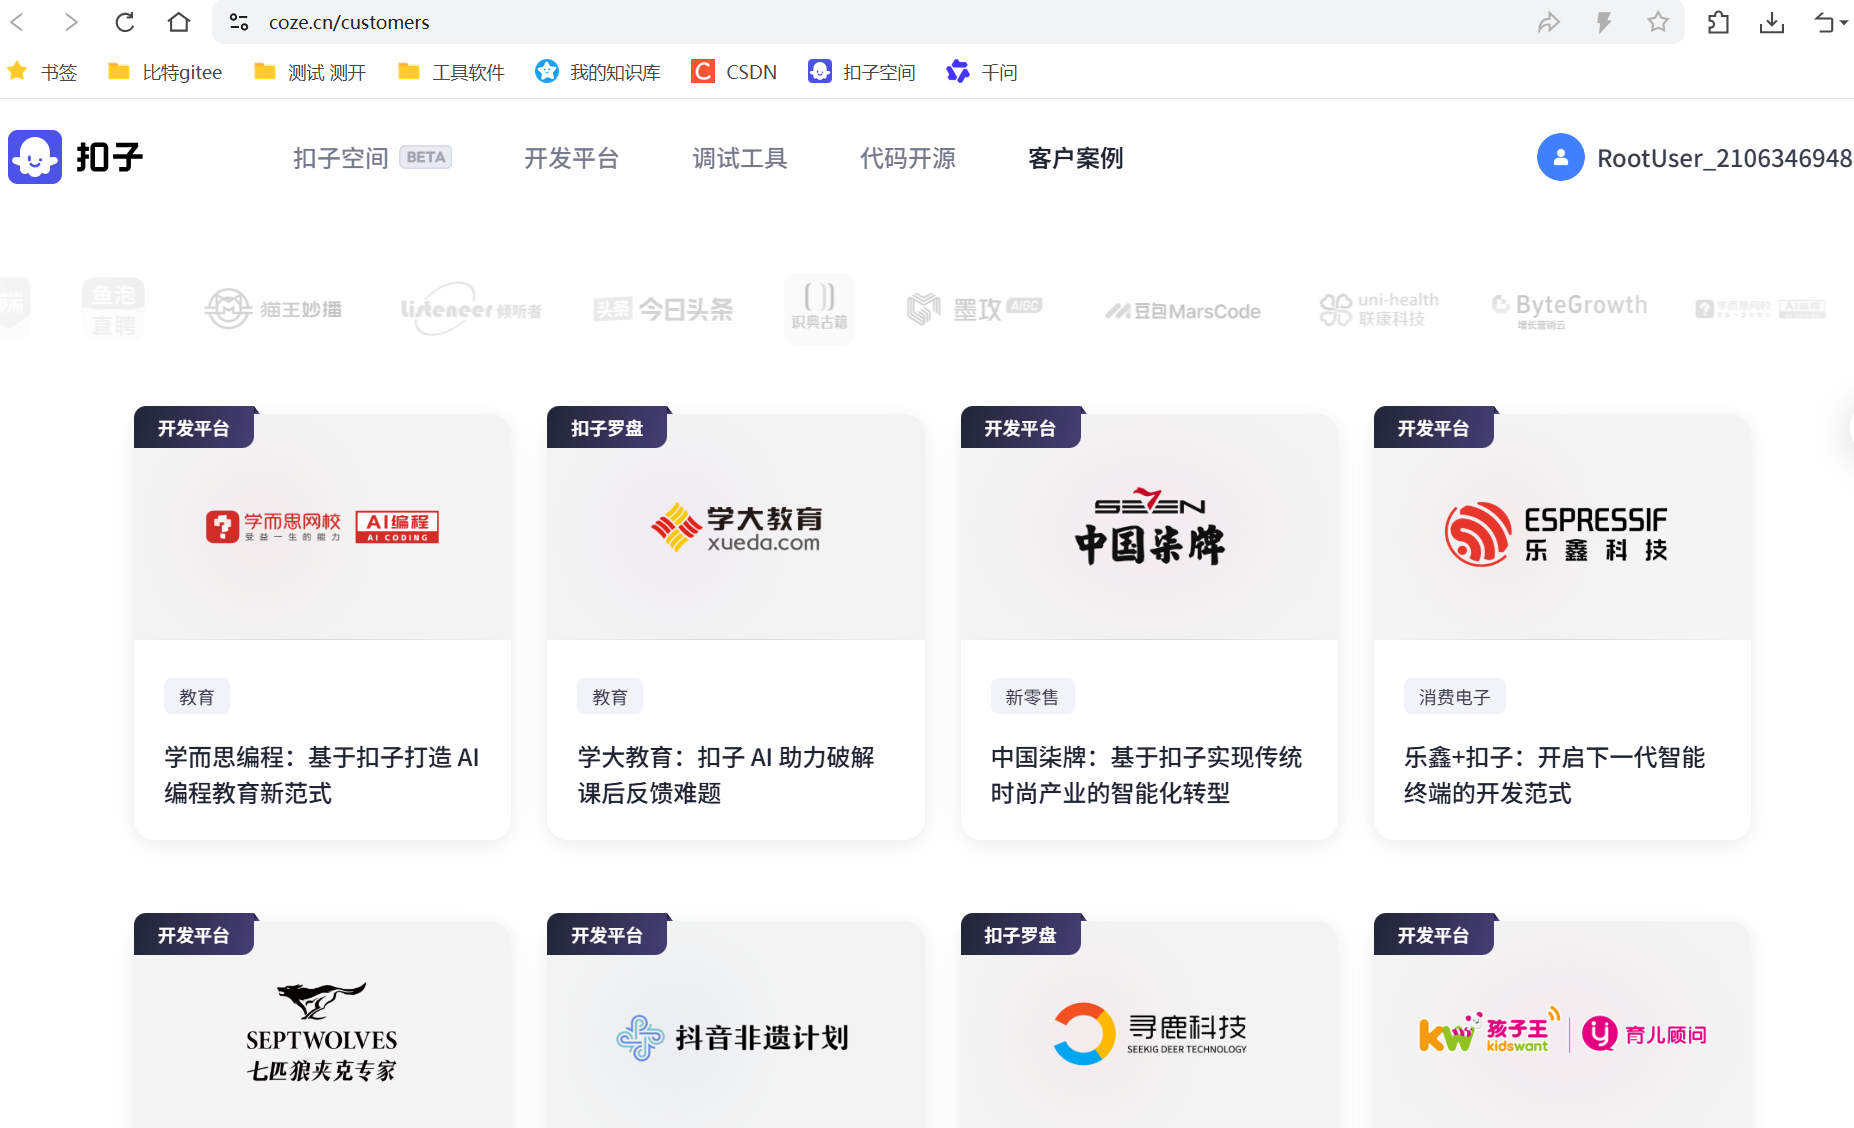1854x1128 pixels.
Task: Click 开发平台 badge on 孩子王 card
Action: click(1433, 935)
